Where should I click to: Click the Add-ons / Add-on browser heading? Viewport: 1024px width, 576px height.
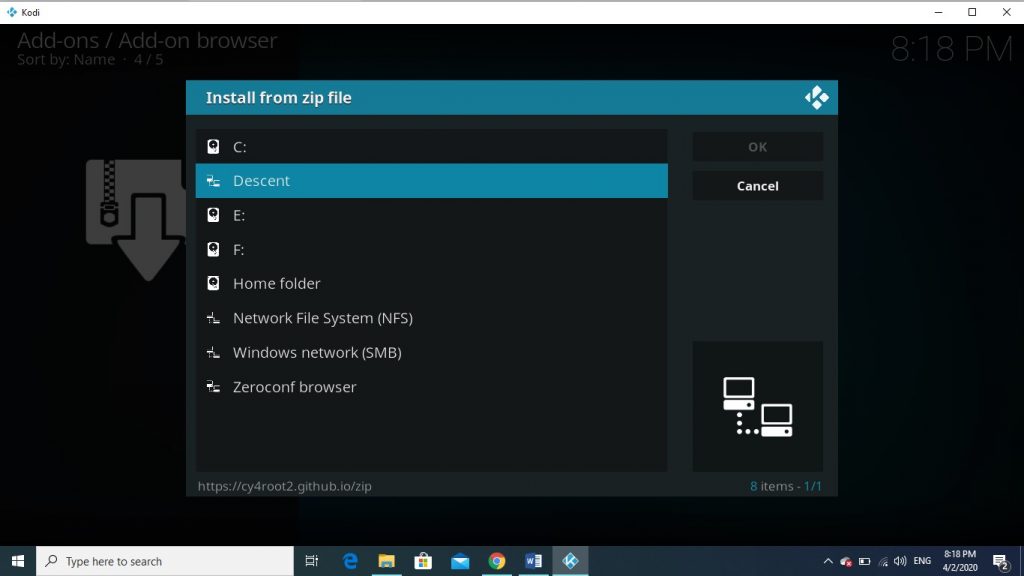pyautogui.click(x=147, y=40)
